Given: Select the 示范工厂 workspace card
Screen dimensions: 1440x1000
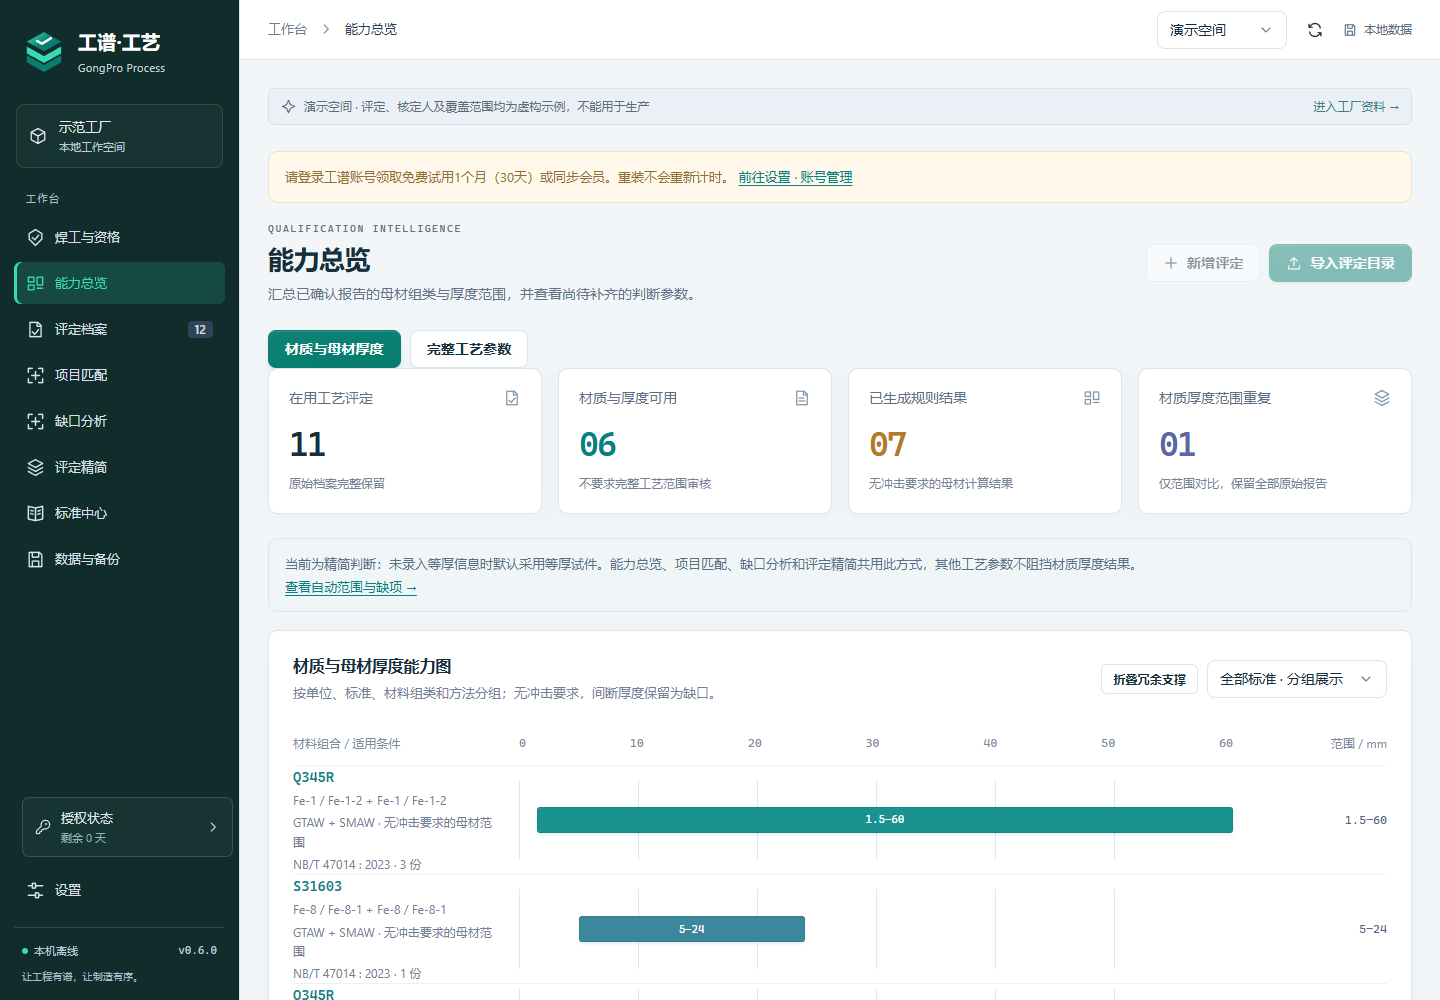Looking at the screenshot, I should pos(119,136).
